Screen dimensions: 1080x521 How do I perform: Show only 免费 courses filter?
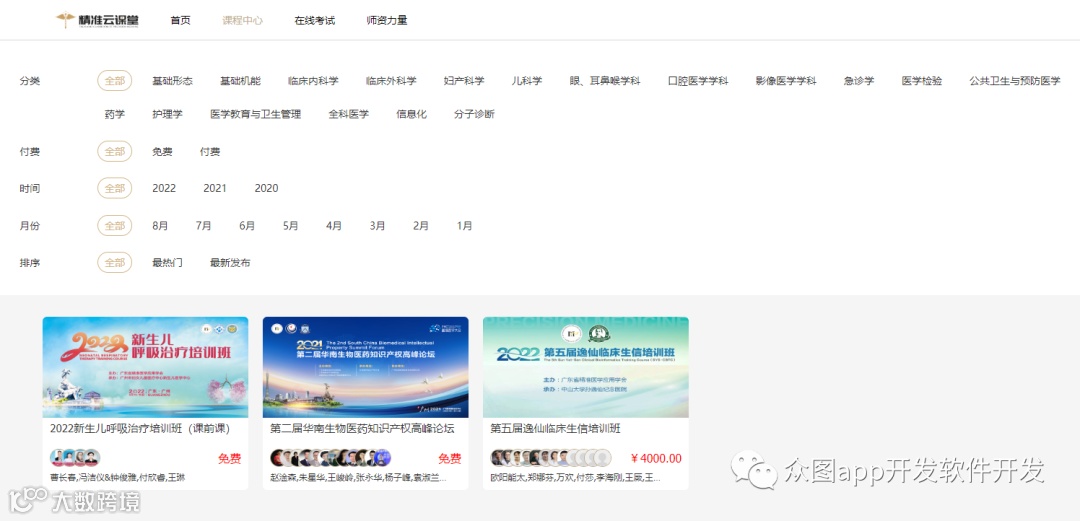163,152
